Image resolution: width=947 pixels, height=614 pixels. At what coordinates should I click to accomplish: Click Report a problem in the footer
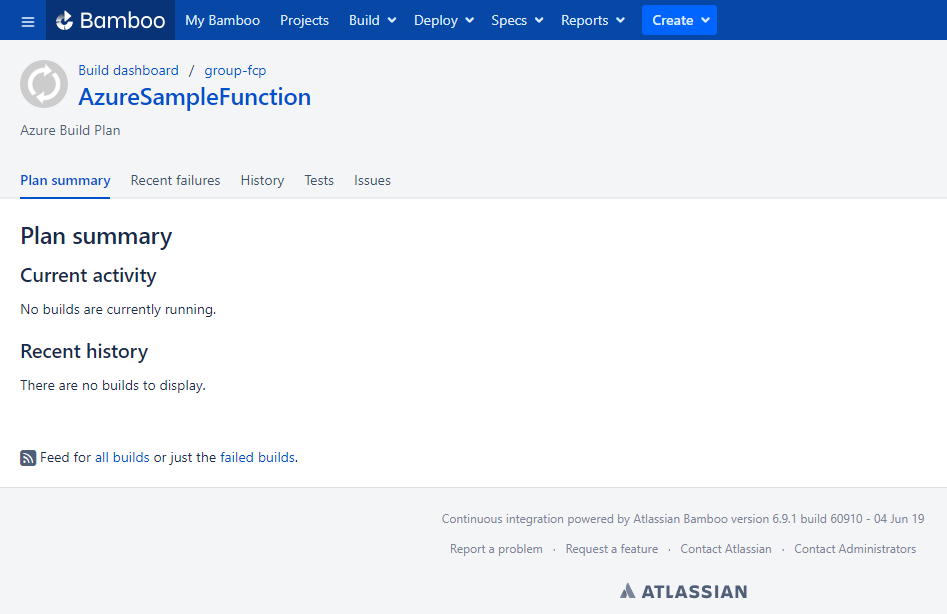pyautogui.click(x=497, y=548)
